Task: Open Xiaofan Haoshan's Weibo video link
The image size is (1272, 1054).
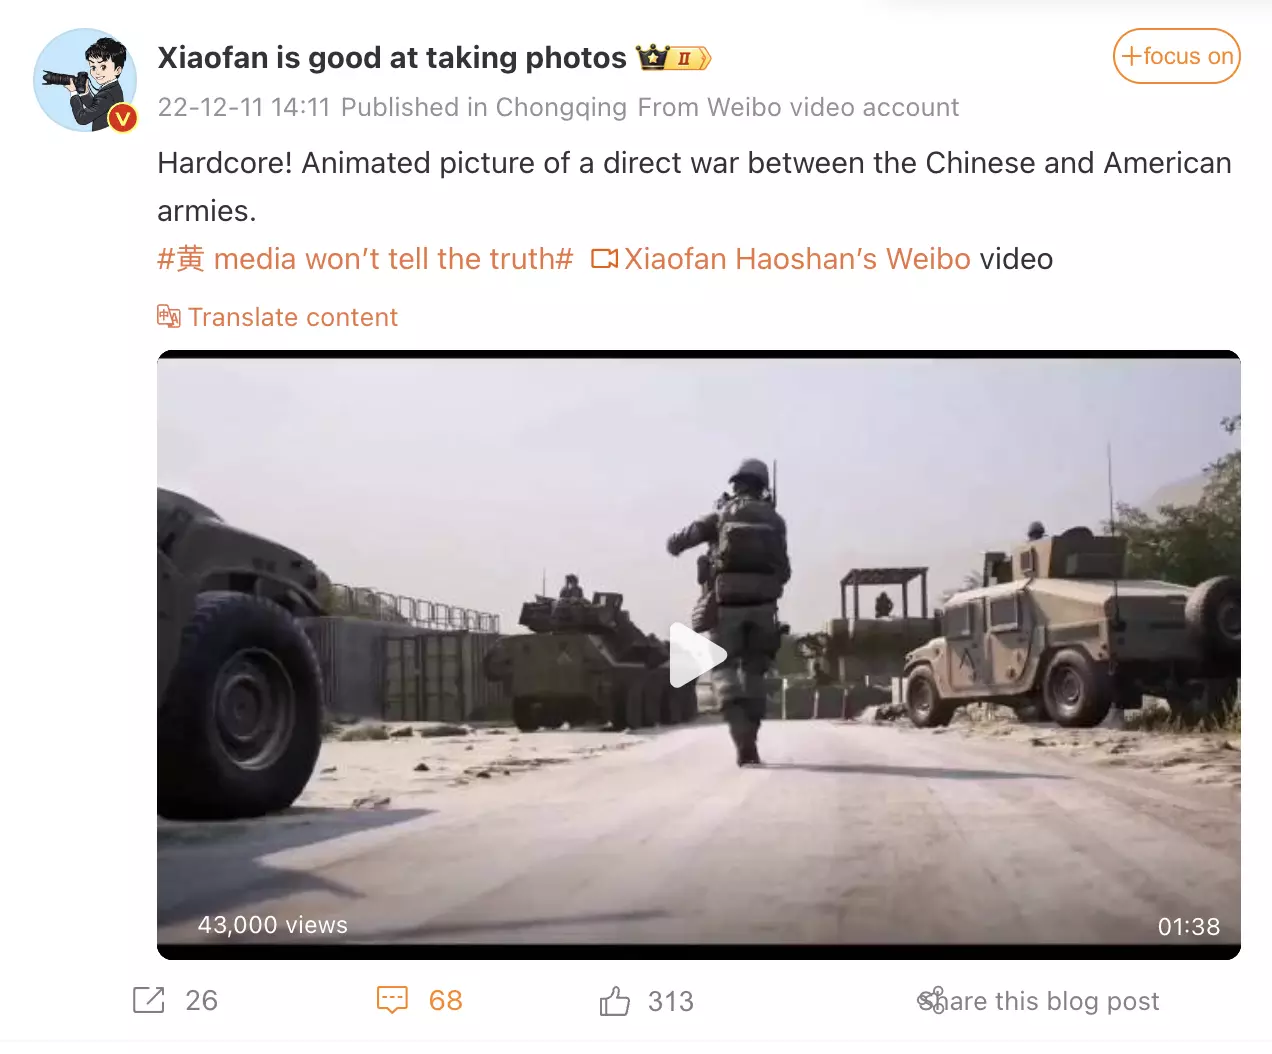Action: [x=797, y=259]
